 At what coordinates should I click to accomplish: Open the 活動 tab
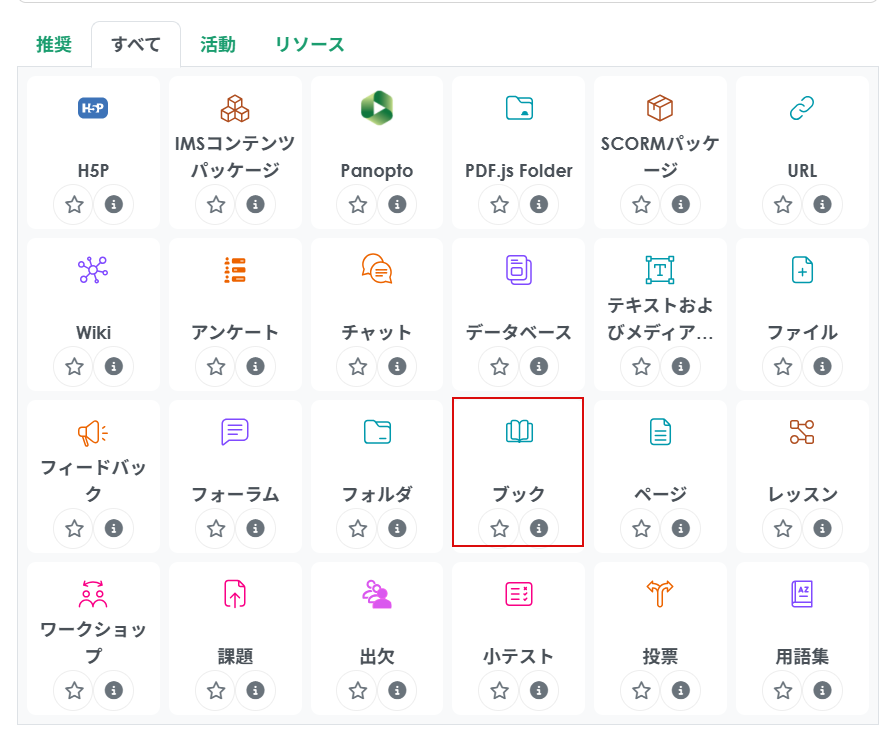point(217,44)
